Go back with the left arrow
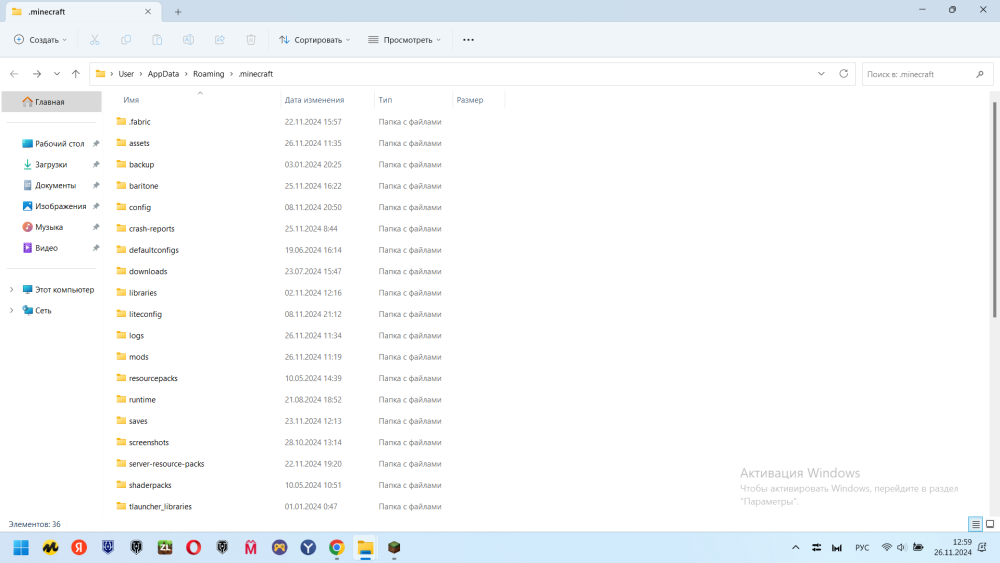The height and width of the screenshot is (563, 1000). click(14, 74)
